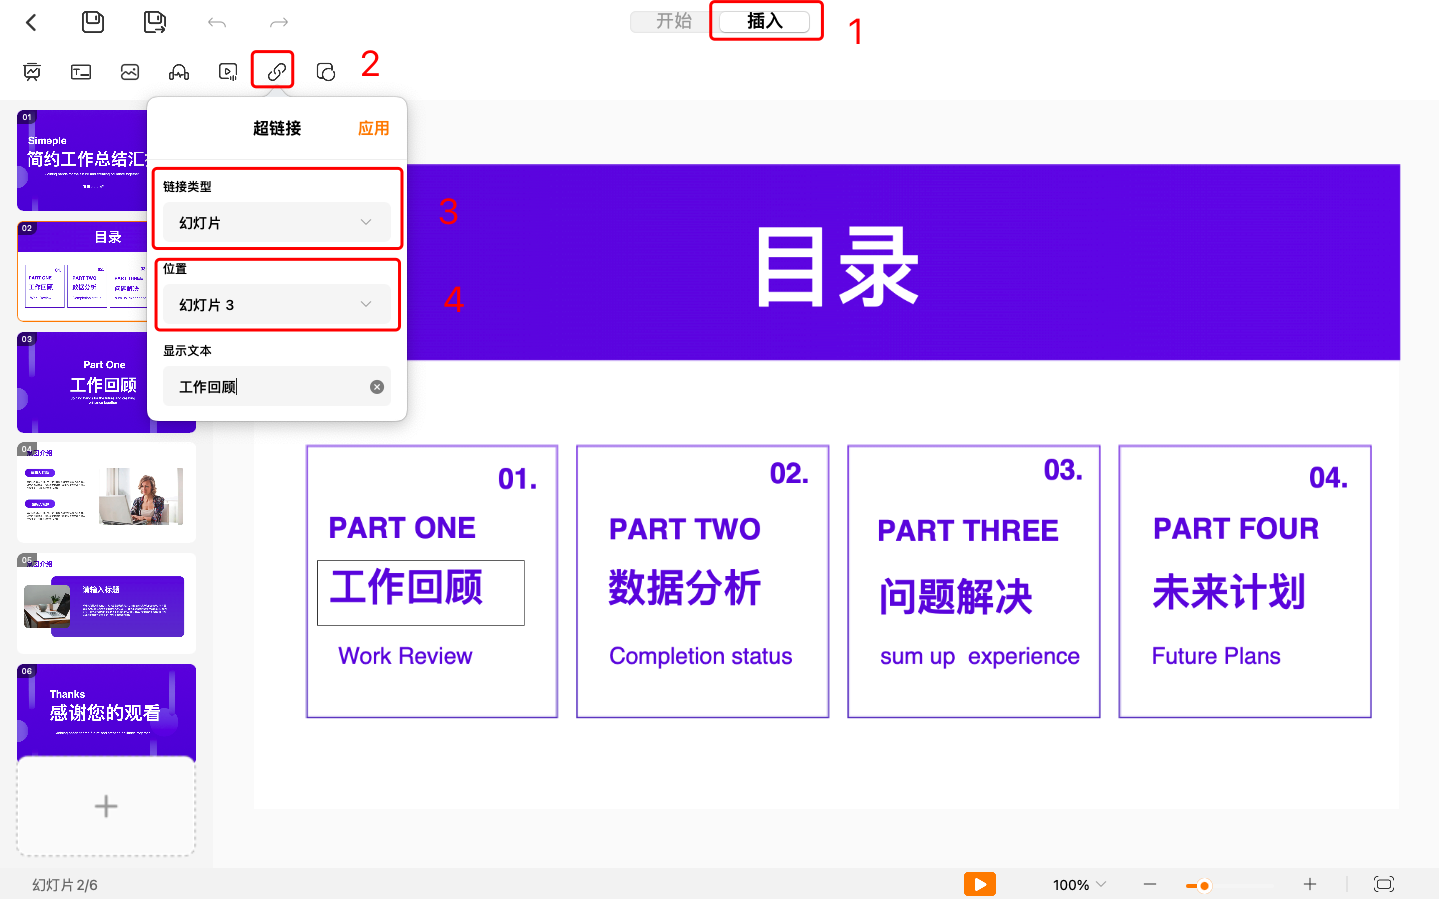
Task: Click the back arrow button
Action: pos(30,21)
